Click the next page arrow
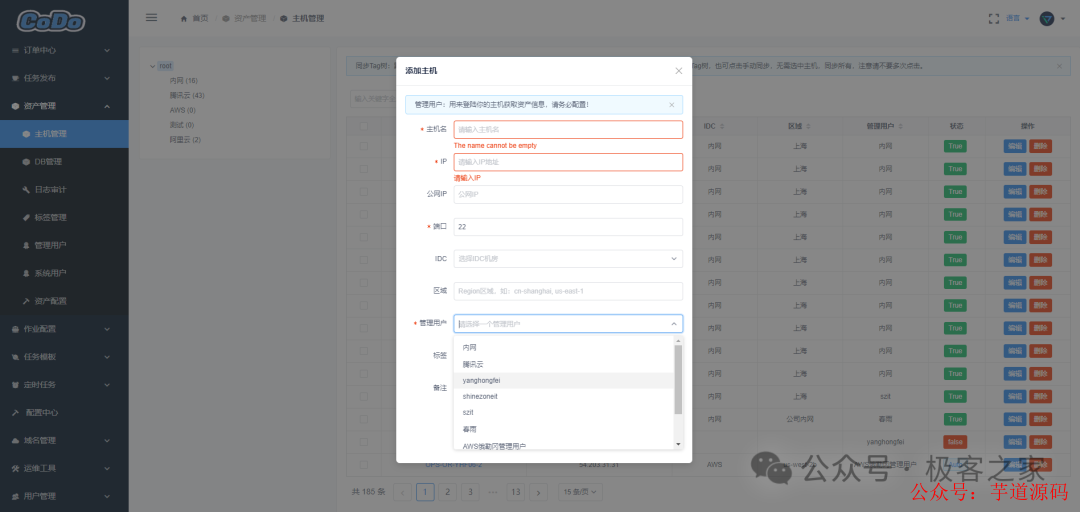Screen dimensions: 1080x512 539,492
